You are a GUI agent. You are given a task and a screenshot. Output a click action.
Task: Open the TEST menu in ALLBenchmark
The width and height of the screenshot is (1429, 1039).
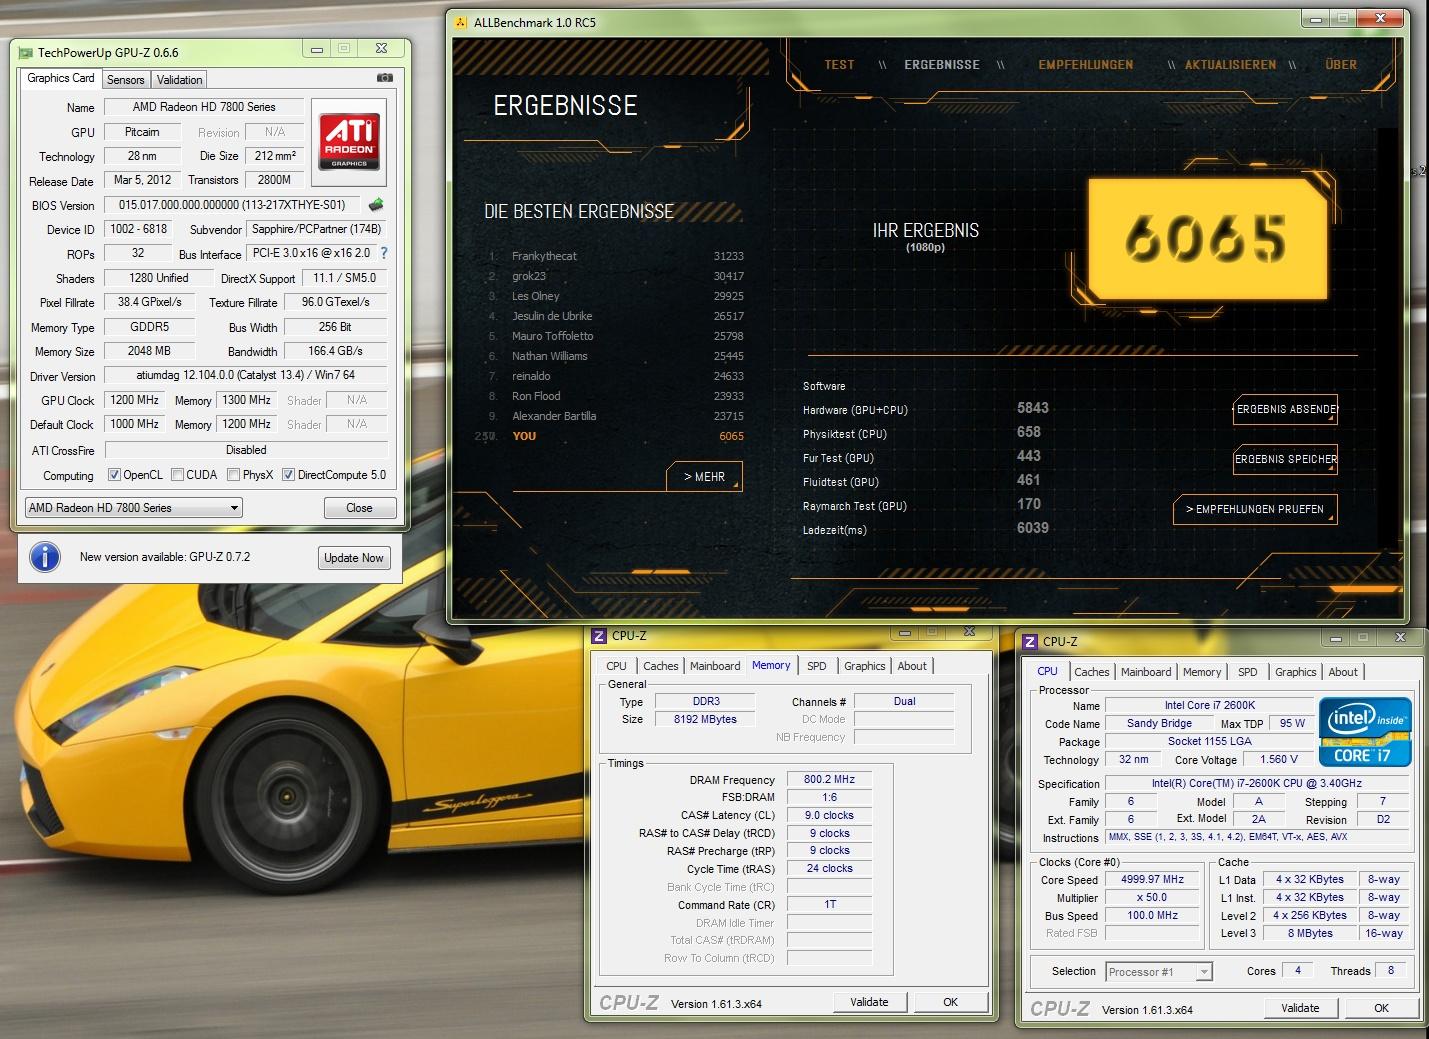(839, 64)
